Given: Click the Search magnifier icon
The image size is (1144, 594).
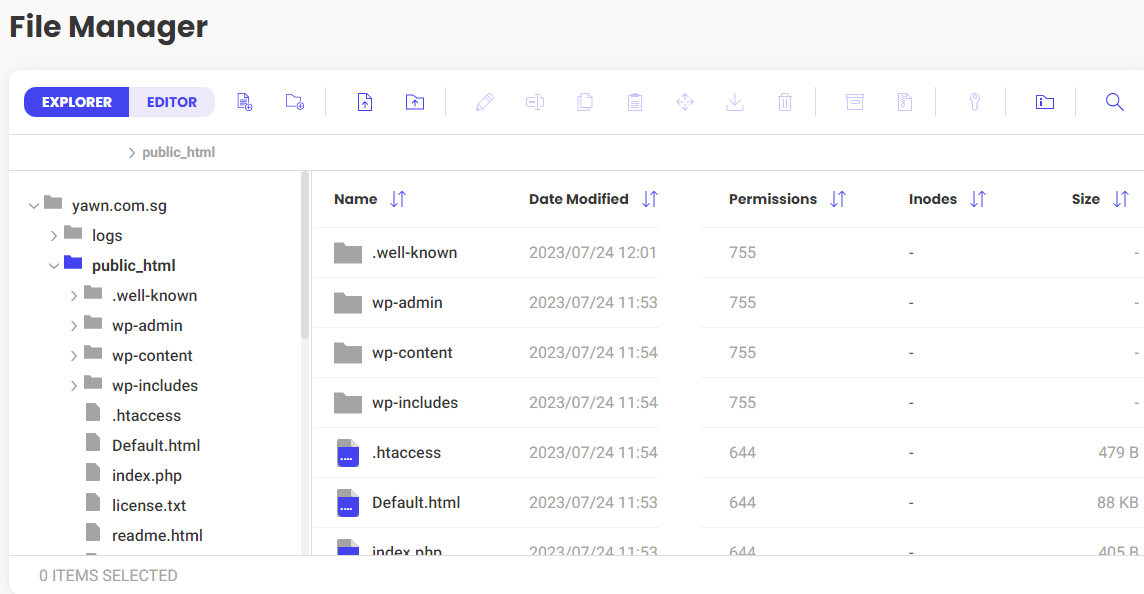Looking at the screenshot, I should pyautogui.click(x=1114, y=102).
